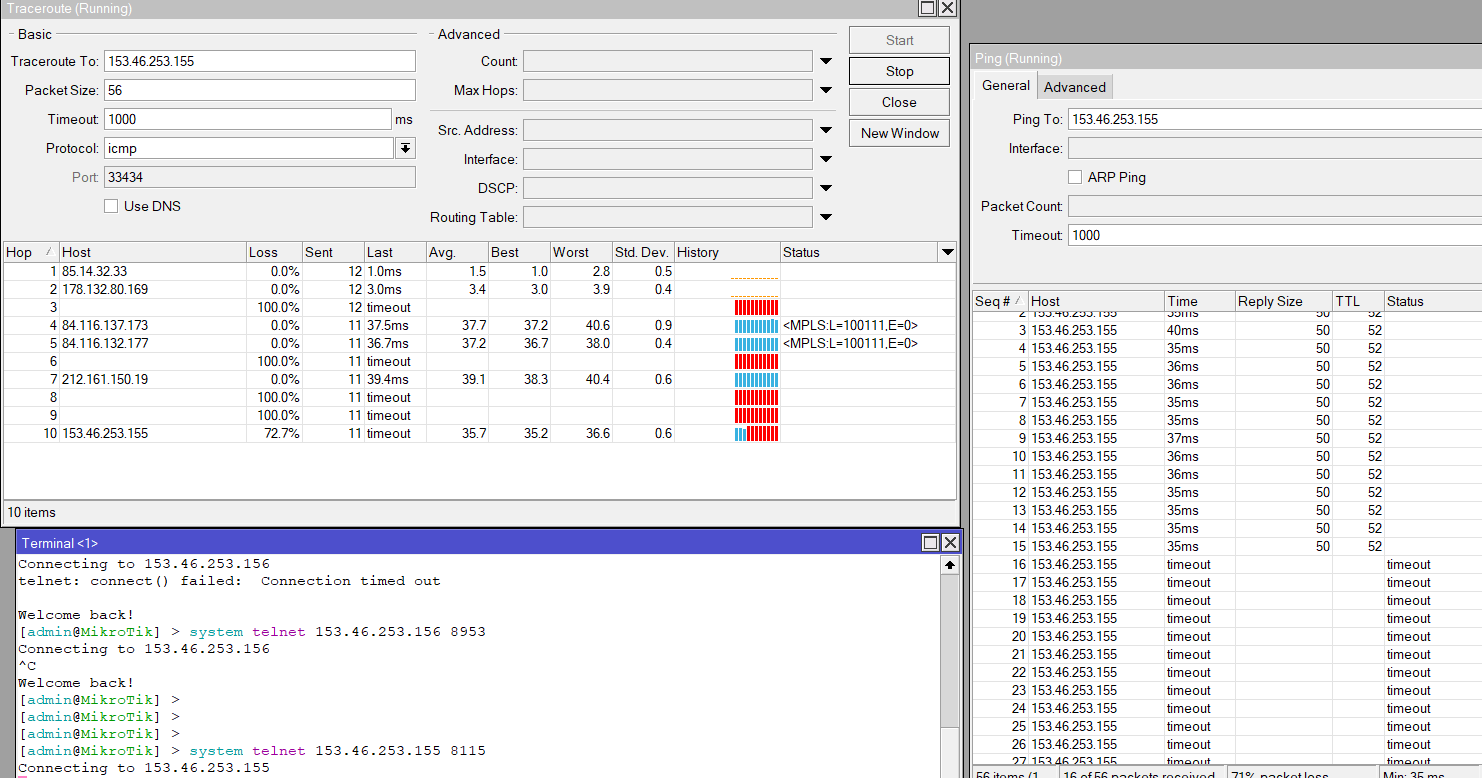Image resolution: width=1482 pixels, height=778 pixels.
Task: Open the Protocol icmp dropdown
Action: pos(405,148)
